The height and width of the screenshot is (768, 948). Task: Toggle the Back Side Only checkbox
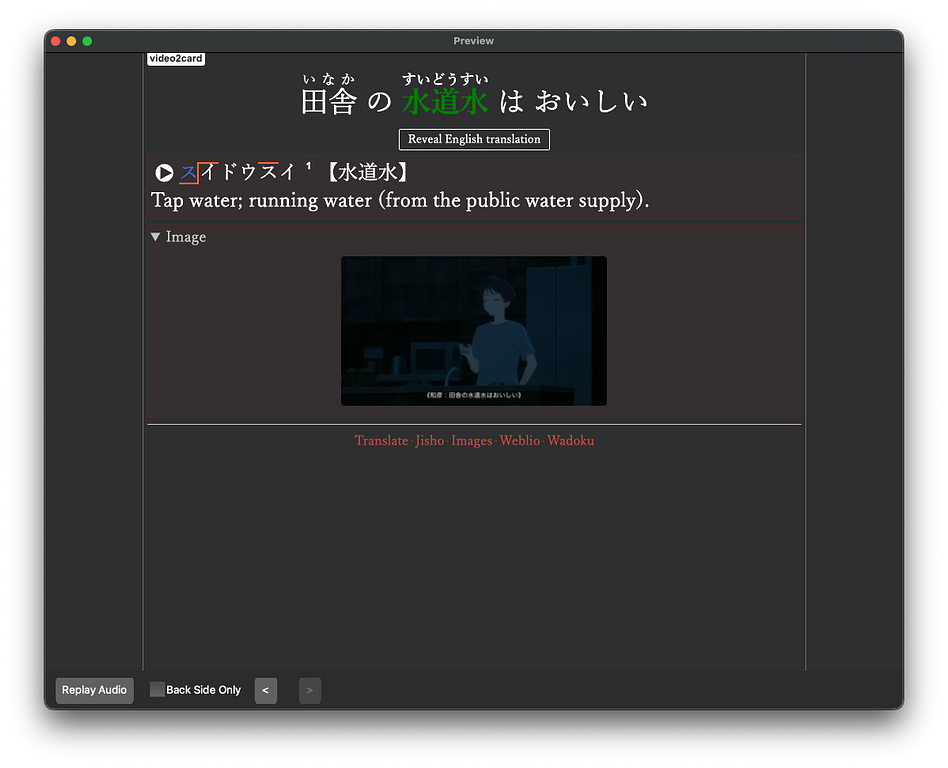(157, 689)
